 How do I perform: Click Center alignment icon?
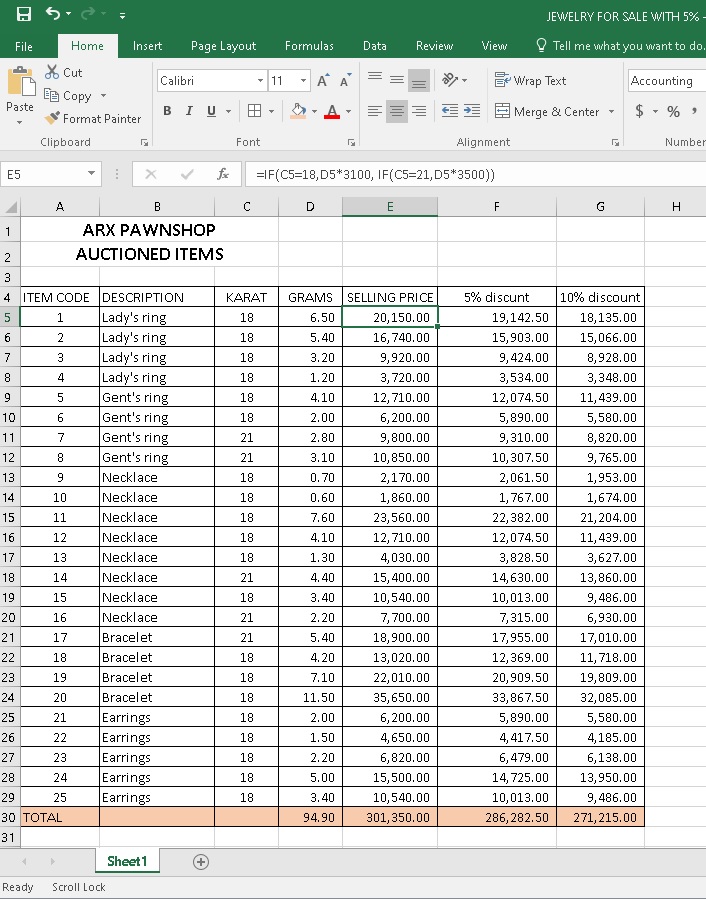397,111
